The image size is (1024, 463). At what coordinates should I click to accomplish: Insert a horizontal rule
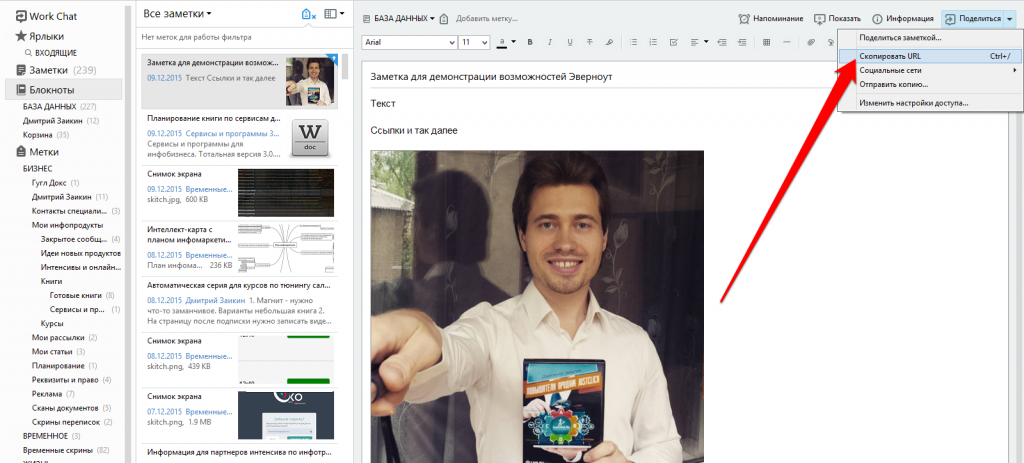pyautogui.click(x=786, y=42)
